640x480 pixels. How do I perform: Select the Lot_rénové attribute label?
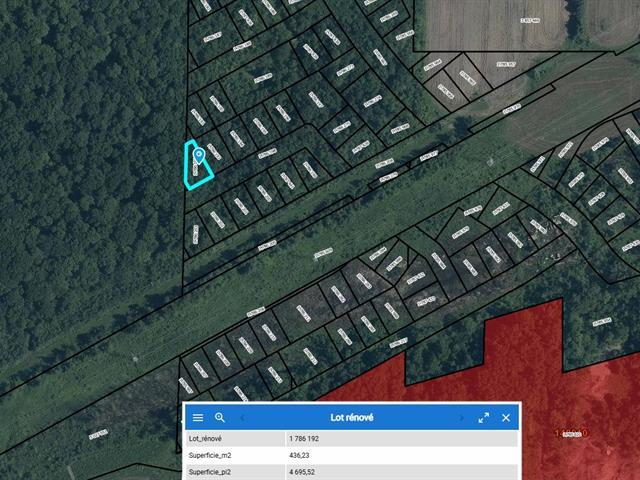click(206, 438)
